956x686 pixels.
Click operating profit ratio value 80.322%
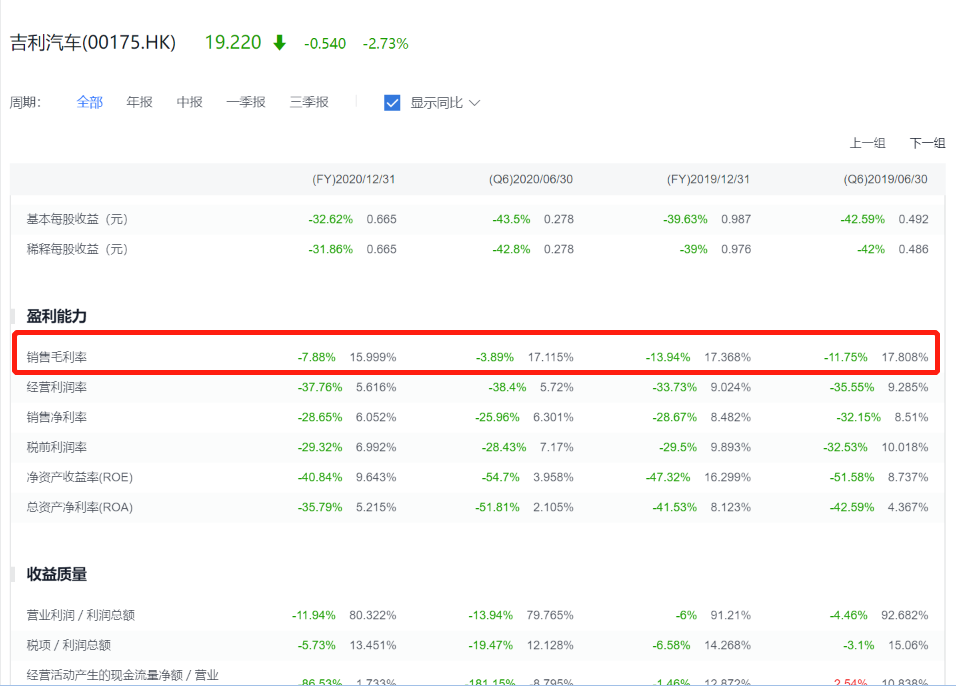coord(373,615)
